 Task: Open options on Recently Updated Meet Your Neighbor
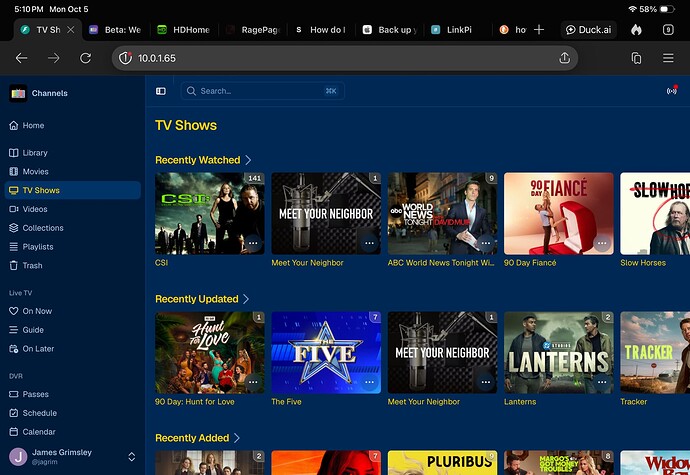pos(485,382)
